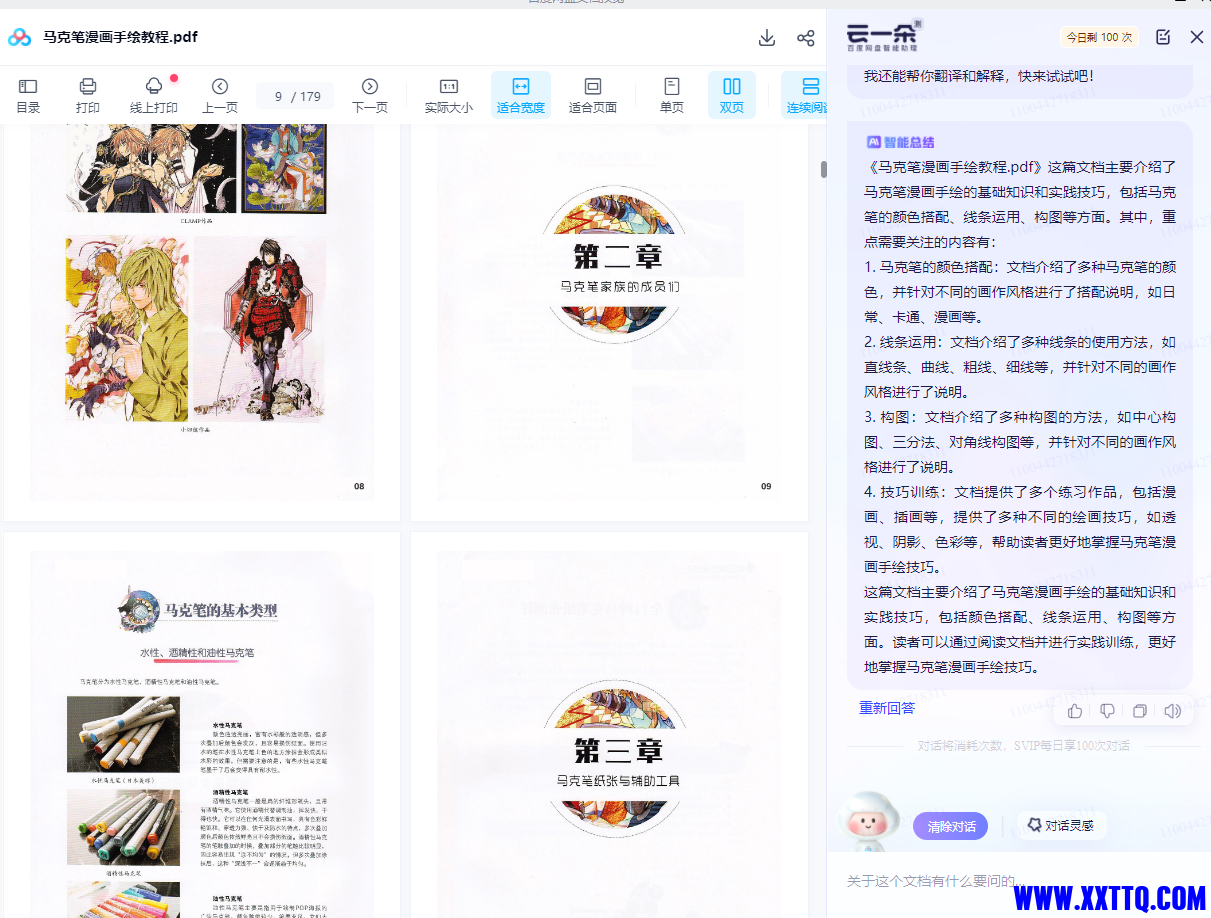Share the document via share icon
The height and width of the screenshot is (918, 1211).
tap(806, 38)
